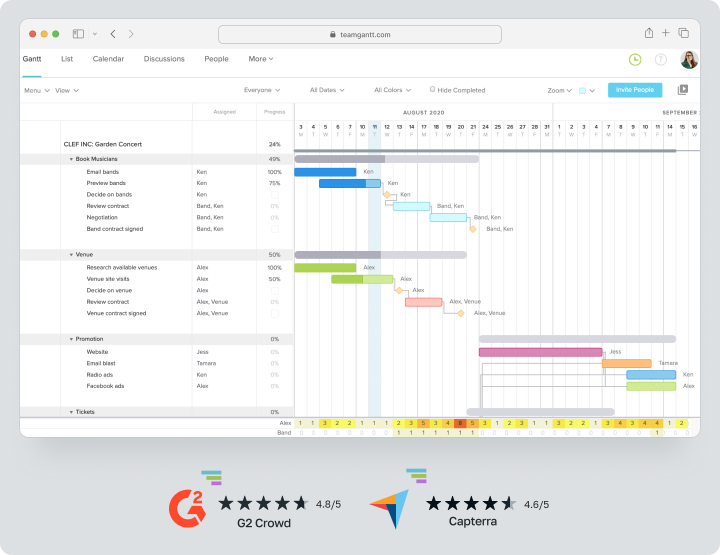This screenshot has width=720, height=555.
Task: Click the Facebook ads green Gantt bar
Action: (651, 387)
